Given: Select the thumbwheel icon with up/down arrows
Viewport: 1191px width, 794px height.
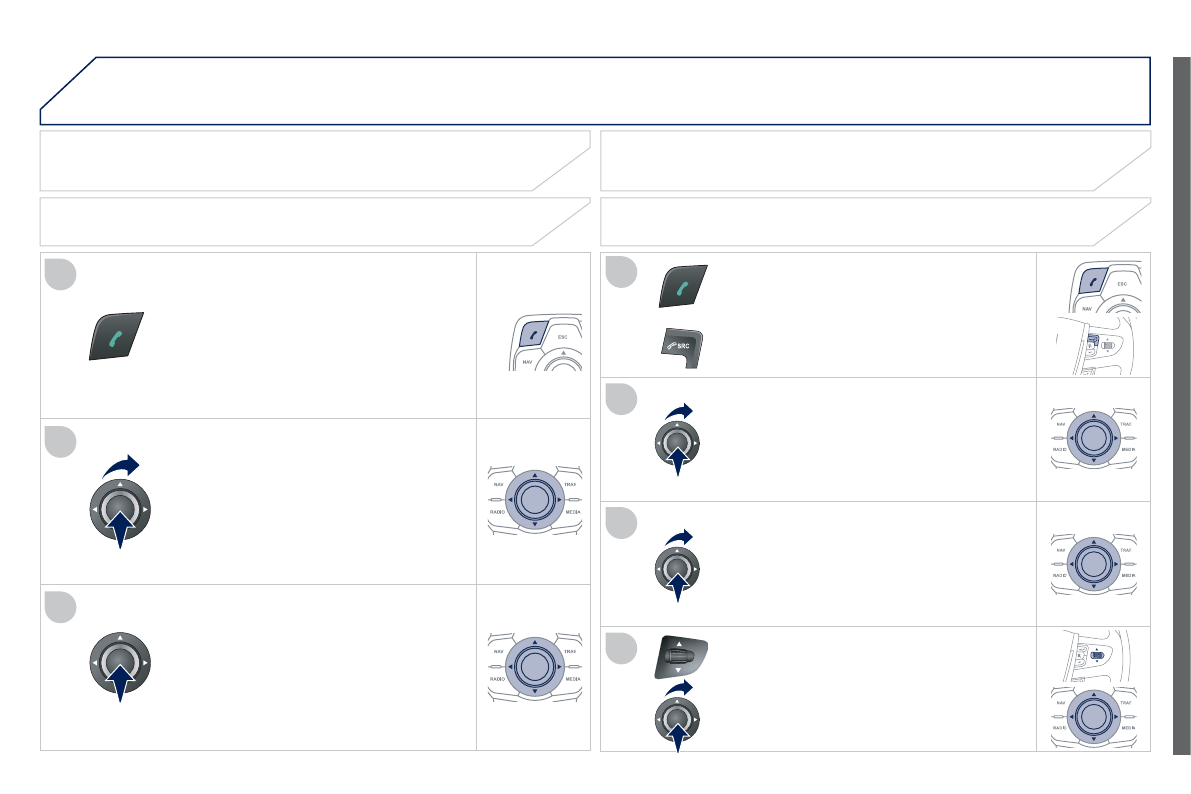Looking at the screenshot, I should tap(681, 657).
